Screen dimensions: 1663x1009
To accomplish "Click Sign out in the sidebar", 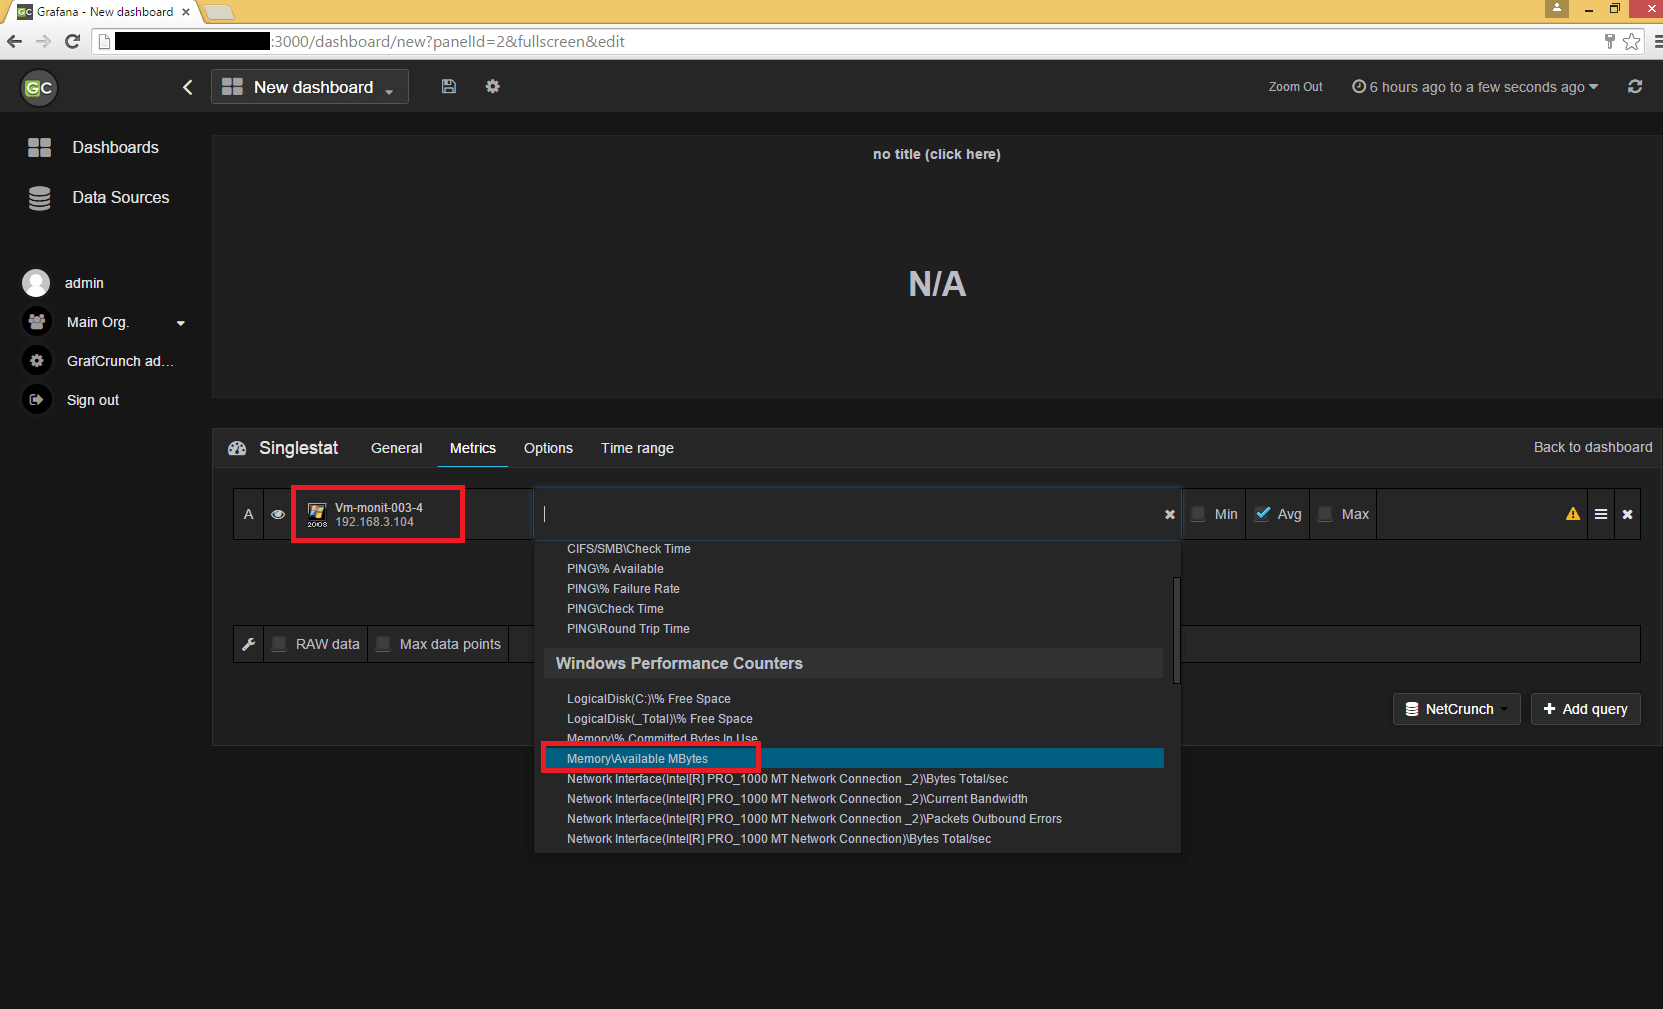I will pyautogui.click(x=93, y=400).
